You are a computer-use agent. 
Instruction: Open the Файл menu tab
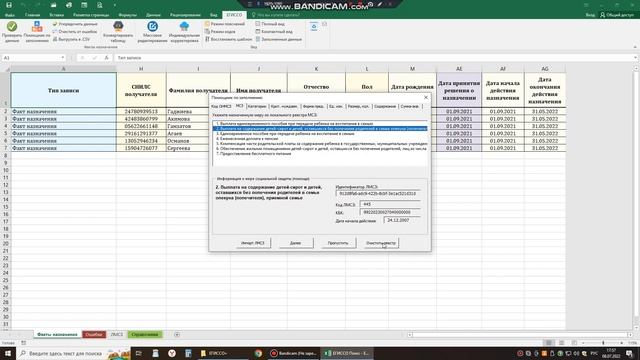coord(9,15)
